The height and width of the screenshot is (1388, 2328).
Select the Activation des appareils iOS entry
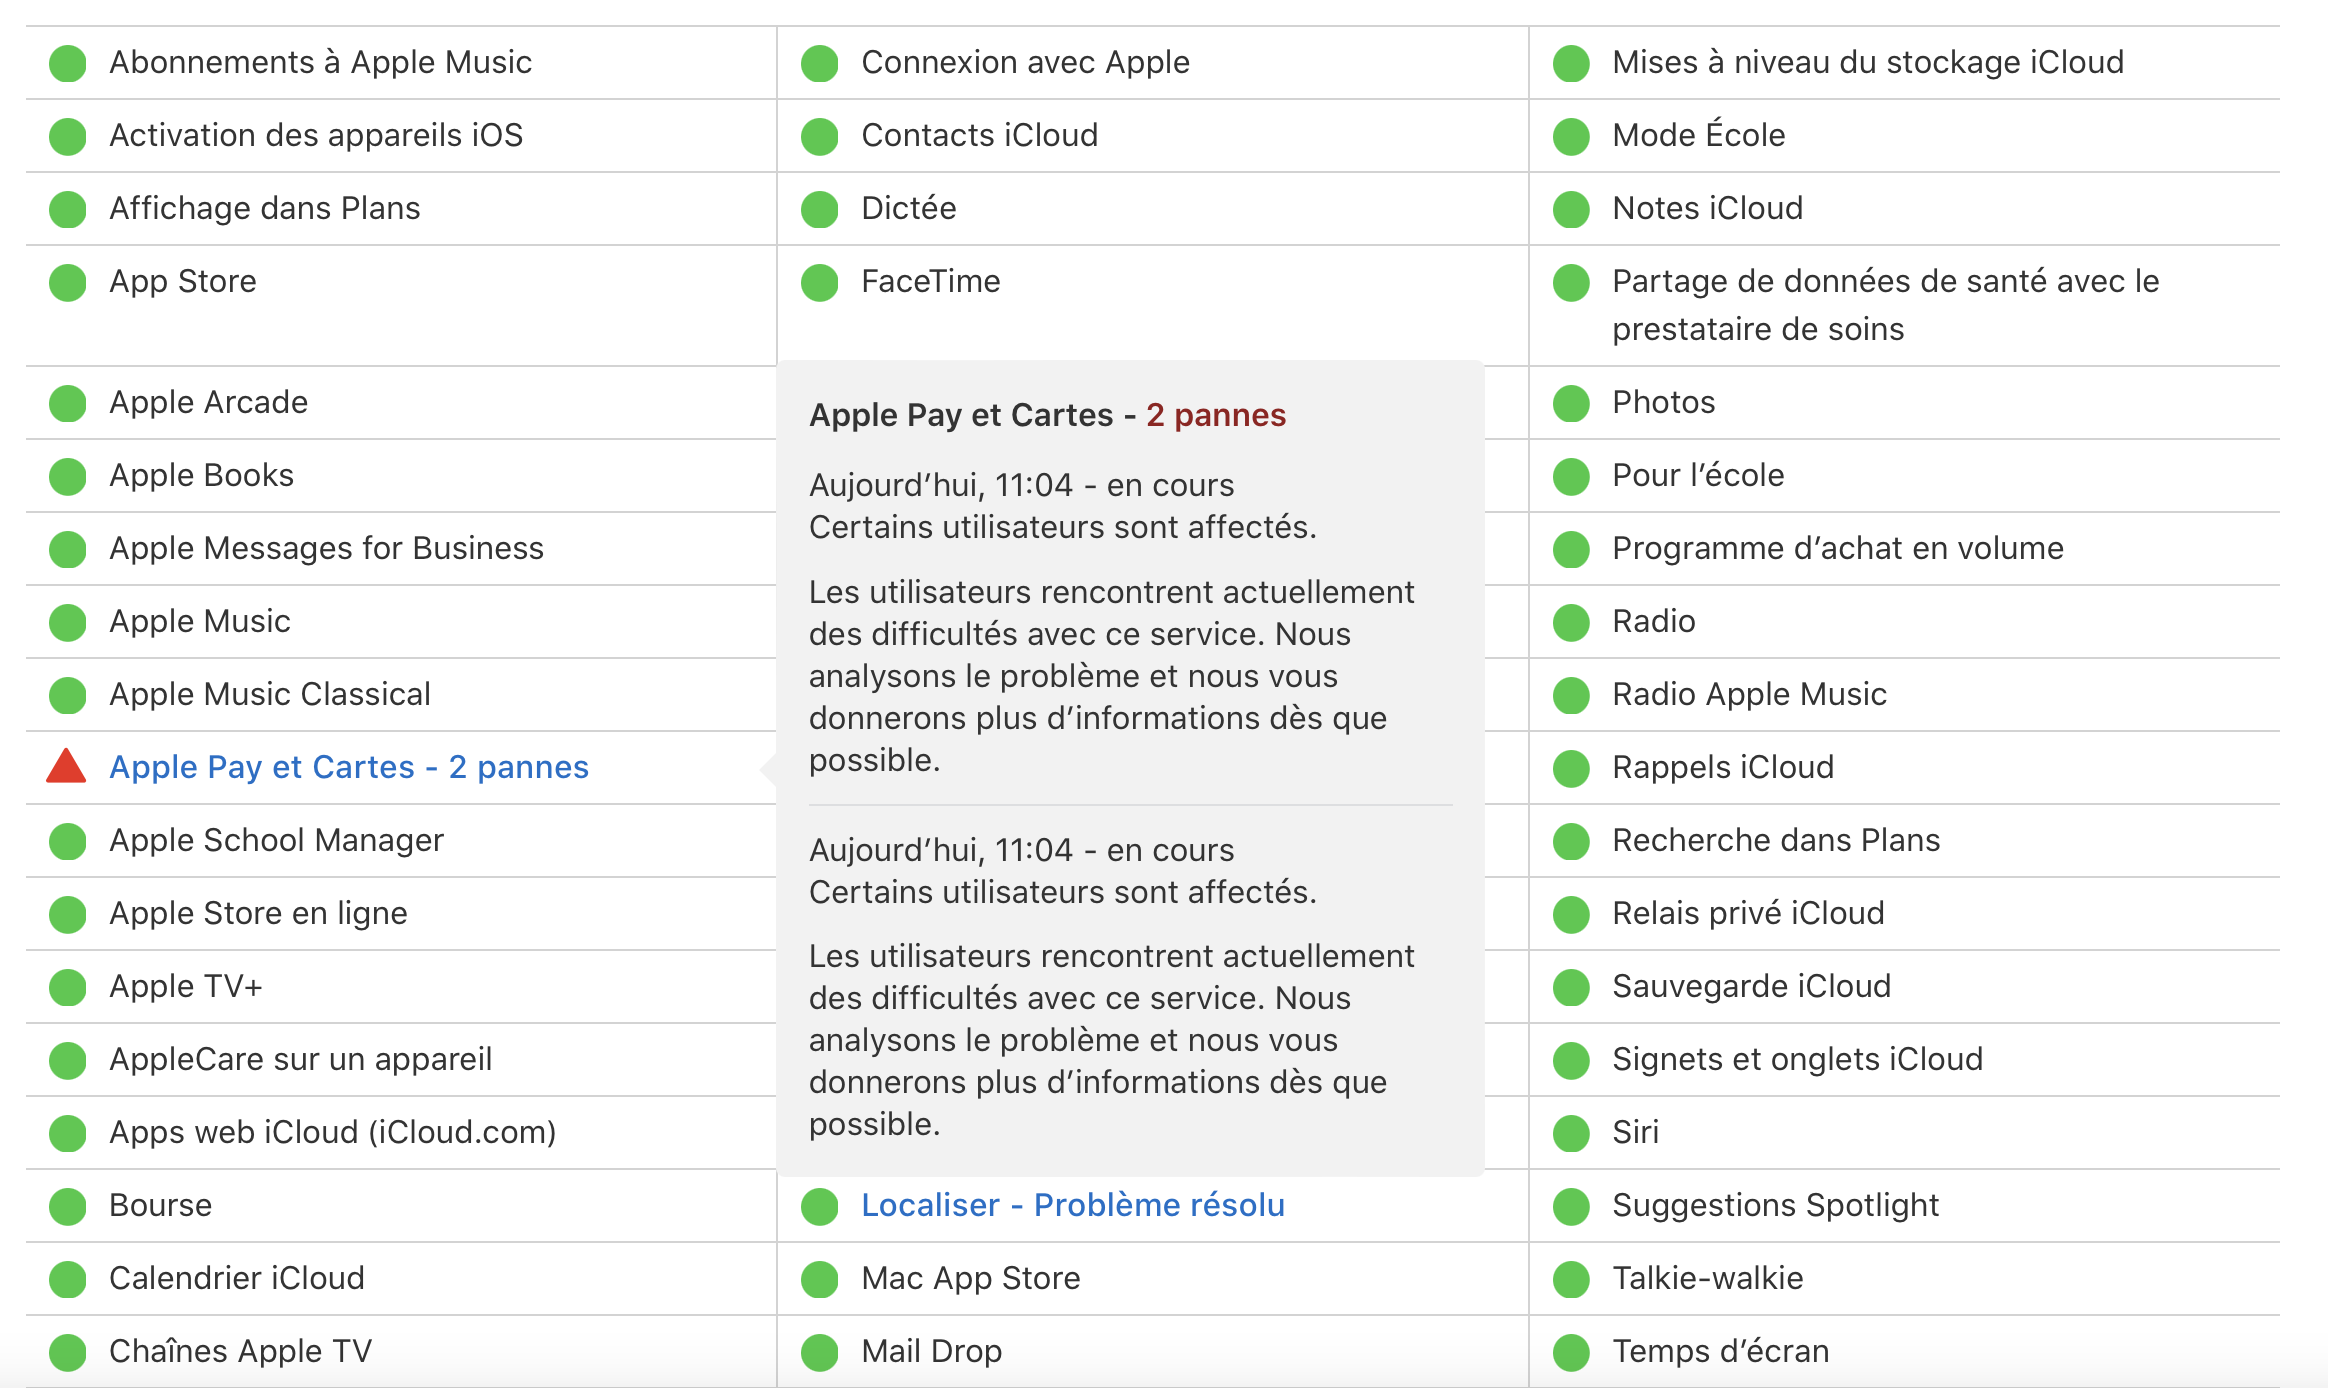point(316,135)
